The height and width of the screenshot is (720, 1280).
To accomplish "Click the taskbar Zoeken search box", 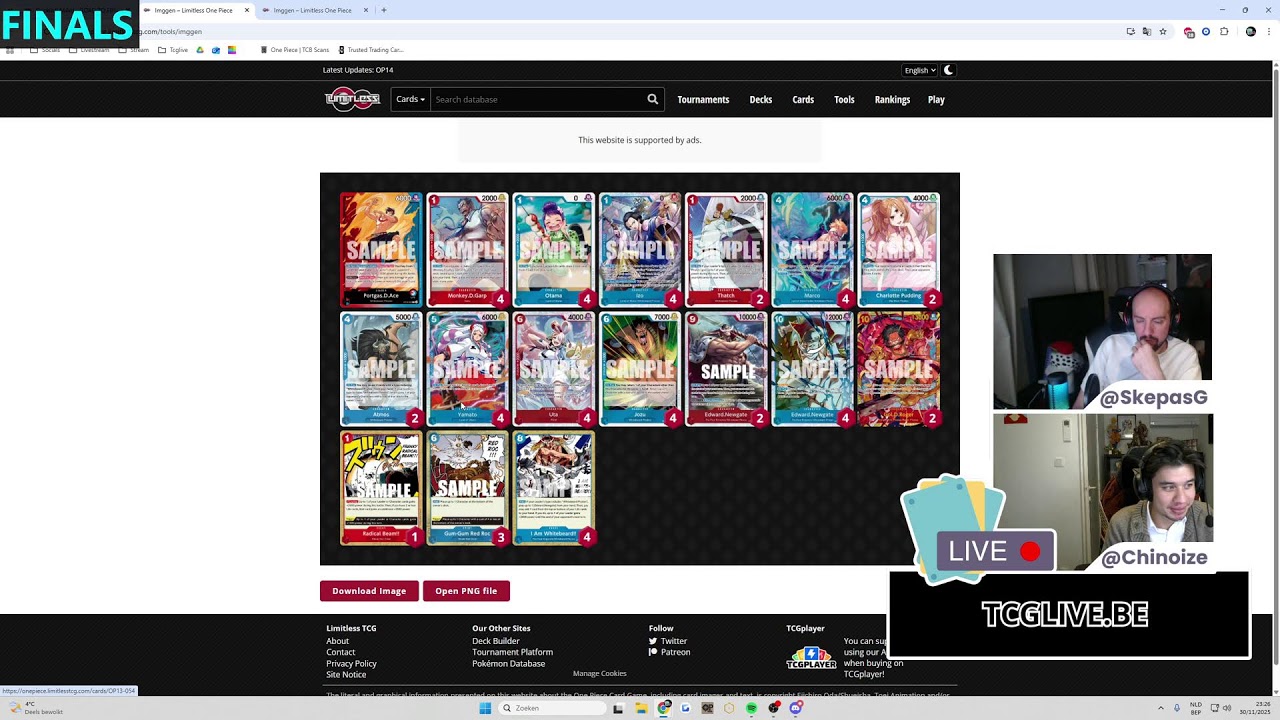I will pos(553,708).
